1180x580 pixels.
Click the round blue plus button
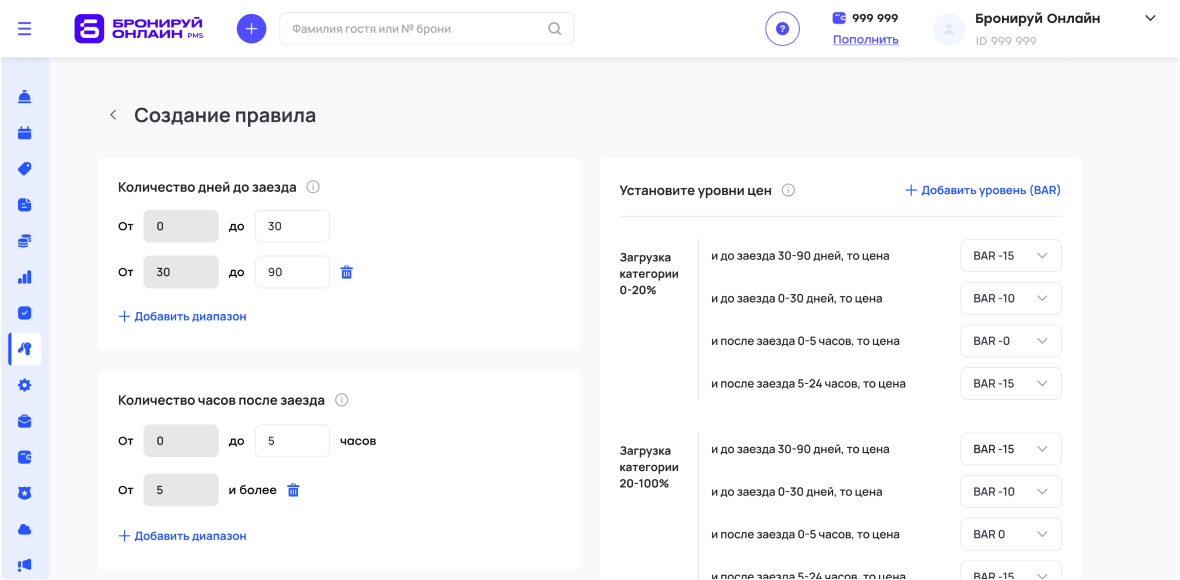pyautogui.click(x=251, y=29)
